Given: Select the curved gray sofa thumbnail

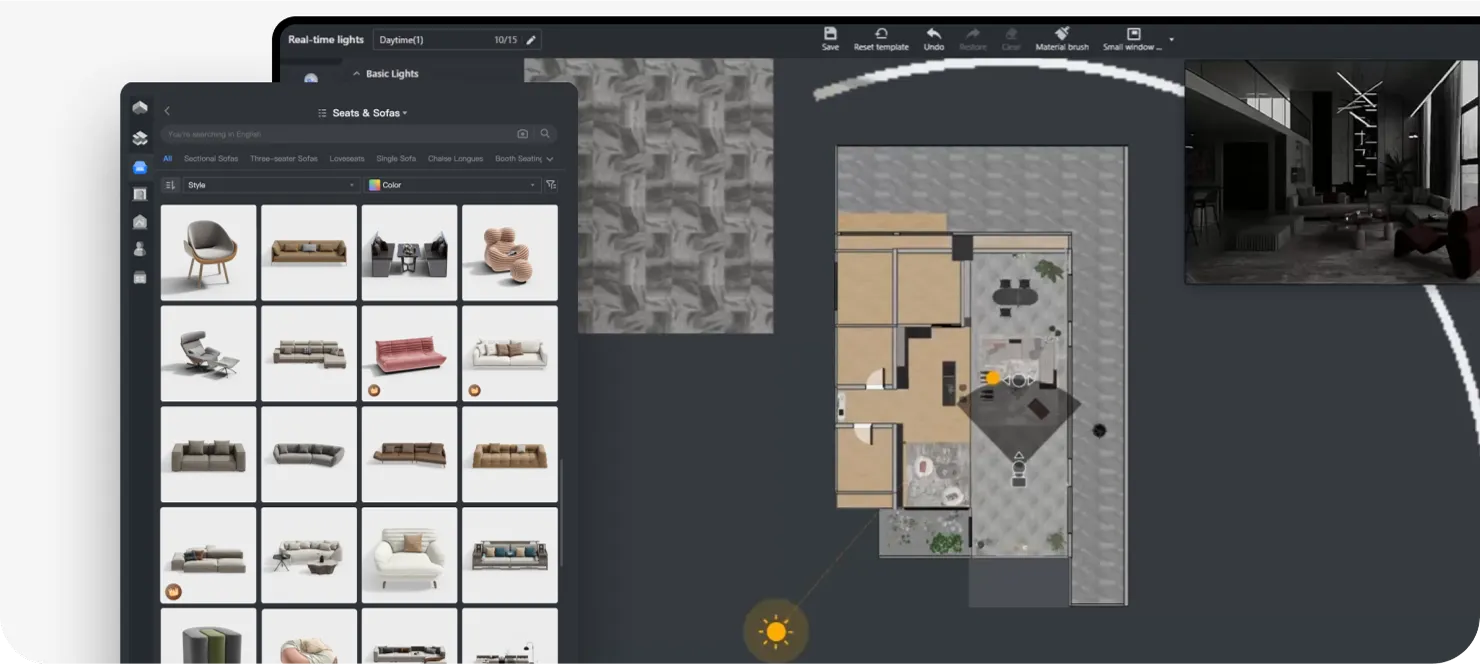Looking at the screenshot, I should pos(309,454).
